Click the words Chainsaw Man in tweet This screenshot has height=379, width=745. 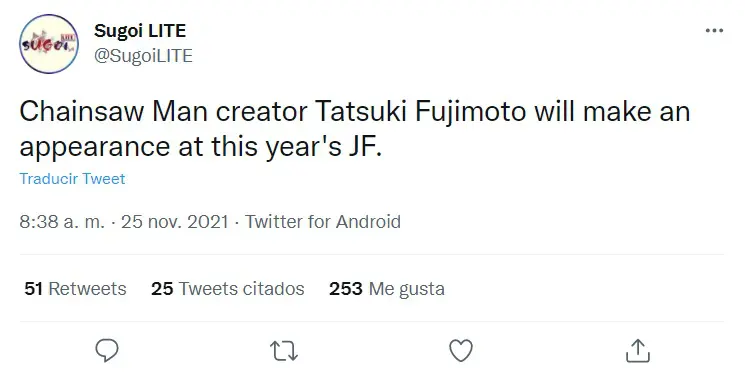coord(114,112)
